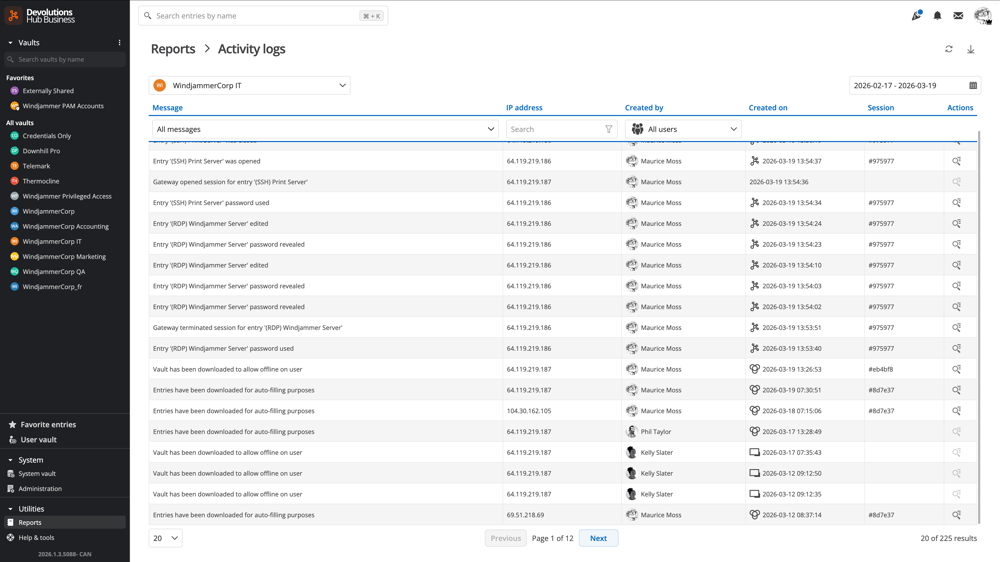1000x562 pixels.
Task: Open the WindjammerCorp Marketing vault
Action: [64, 256]
